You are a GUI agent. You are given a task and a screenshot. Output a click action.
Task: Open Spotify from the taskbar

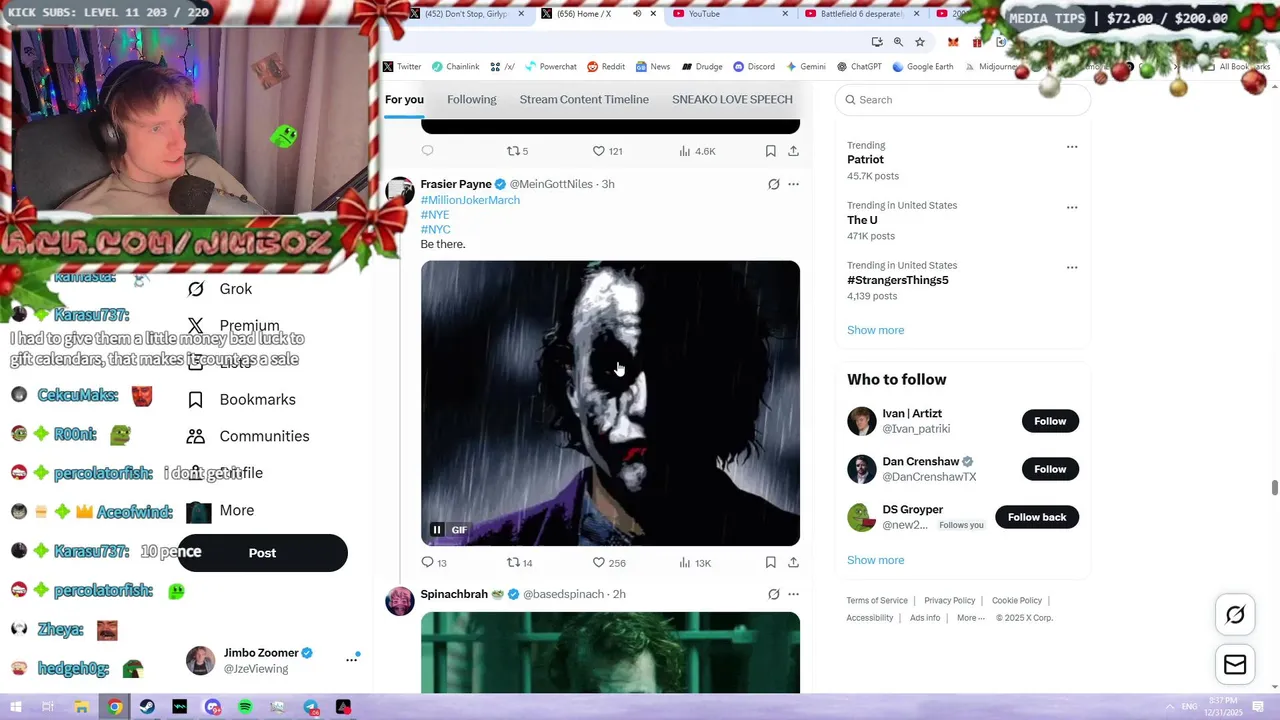point(245,707)
